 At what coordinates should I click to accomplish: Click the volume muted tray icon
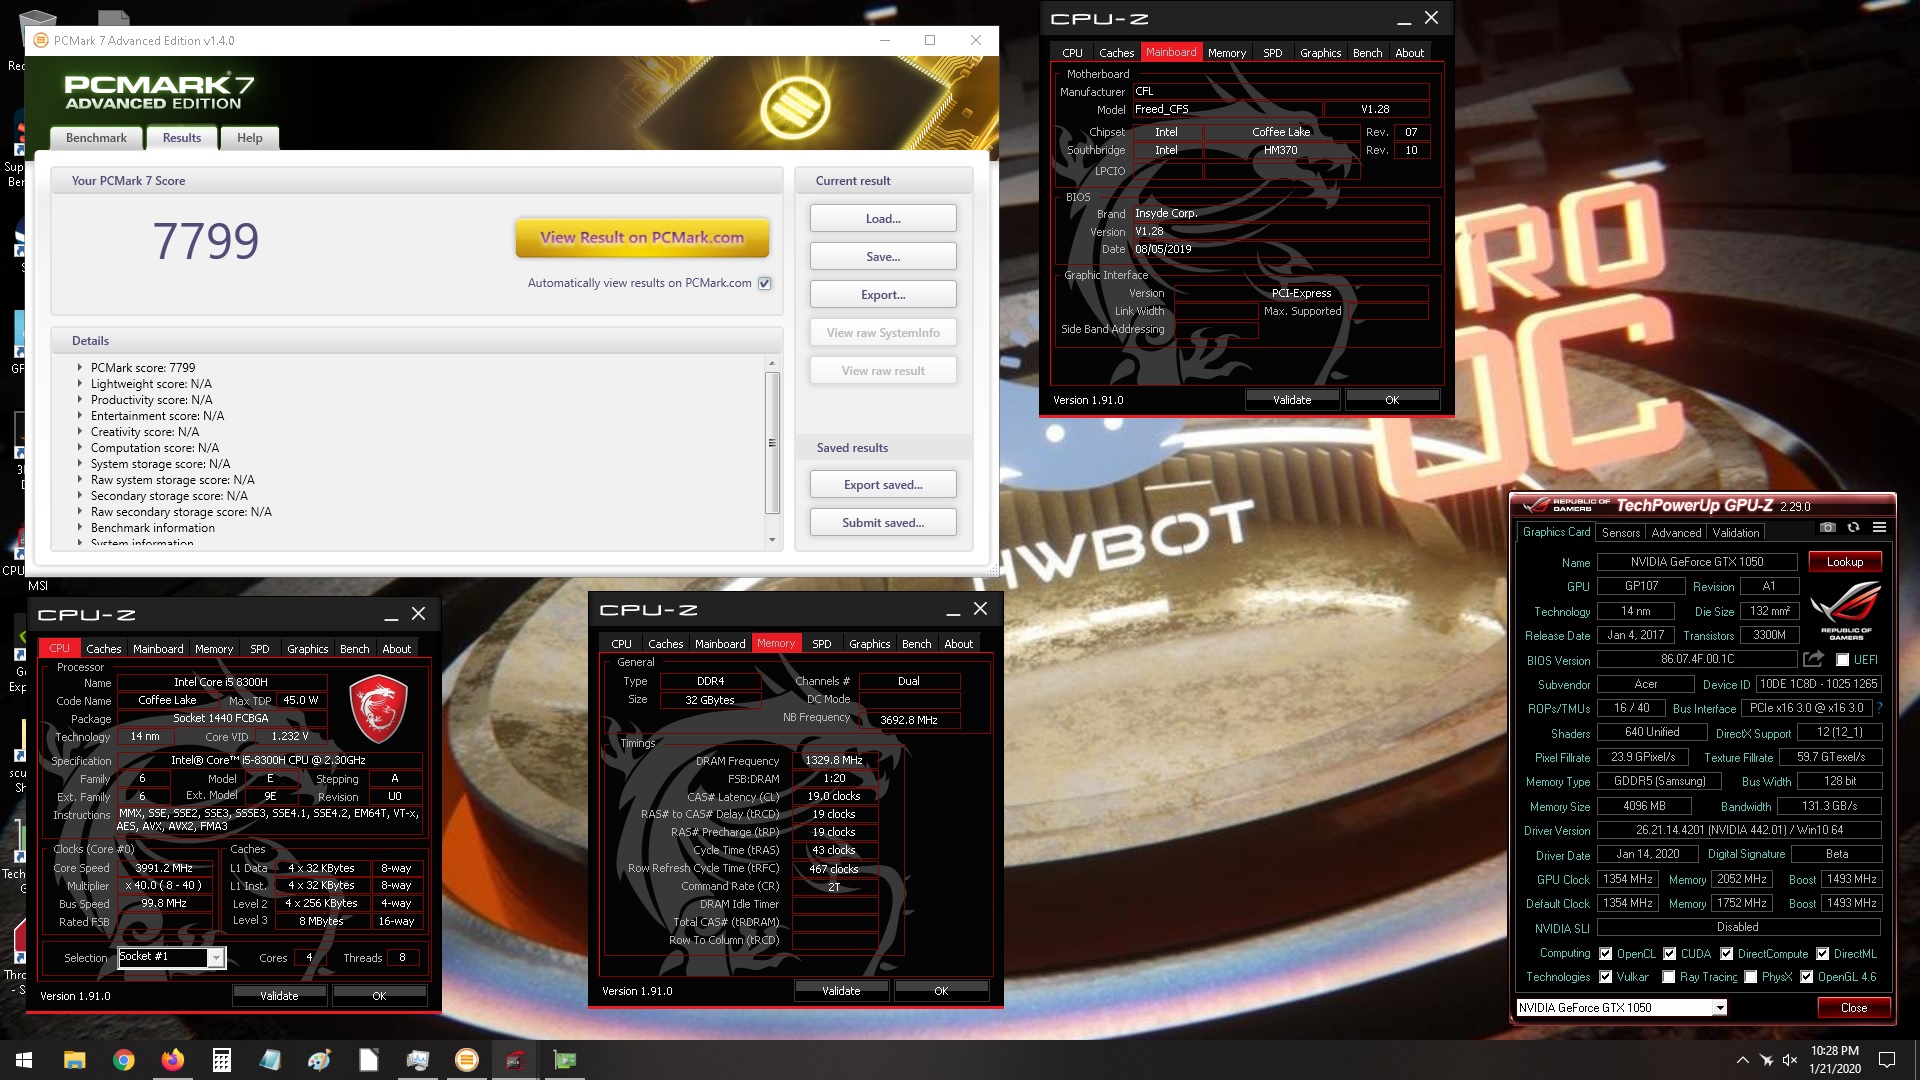pos(1790,1060)
